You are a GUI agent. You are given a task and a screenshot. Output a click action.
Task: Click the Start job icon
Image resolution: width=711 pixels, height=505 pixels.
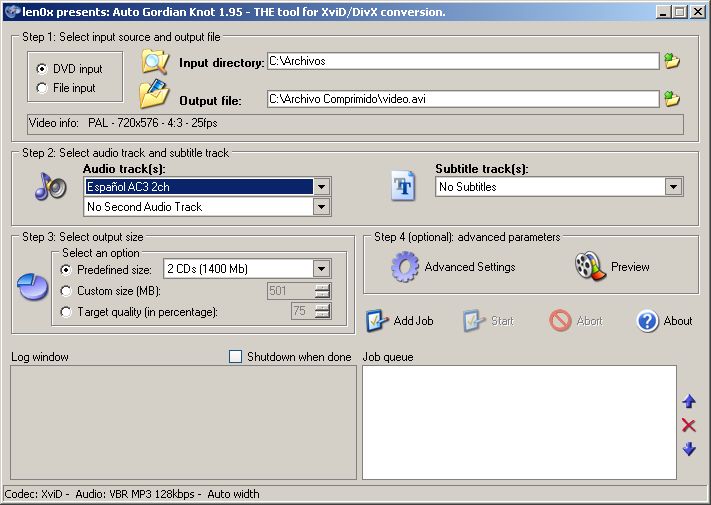point(474,321)
